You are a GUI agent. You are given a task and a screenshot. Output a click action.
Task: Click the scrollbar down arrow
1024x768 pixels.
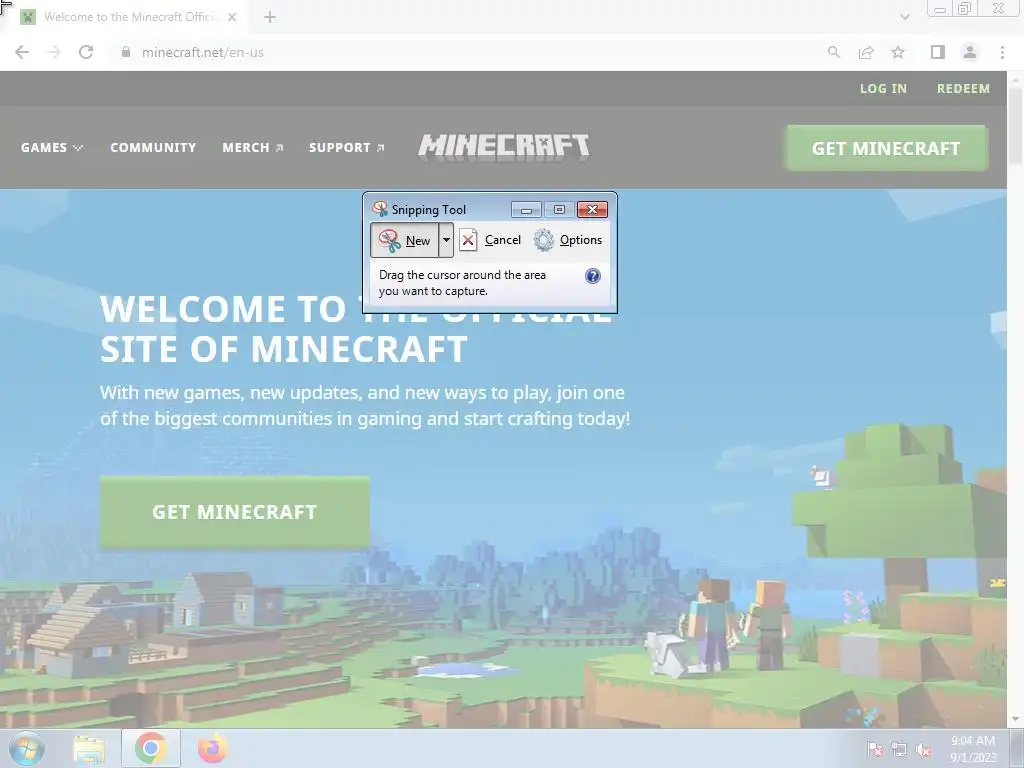tap(1016, 720)
